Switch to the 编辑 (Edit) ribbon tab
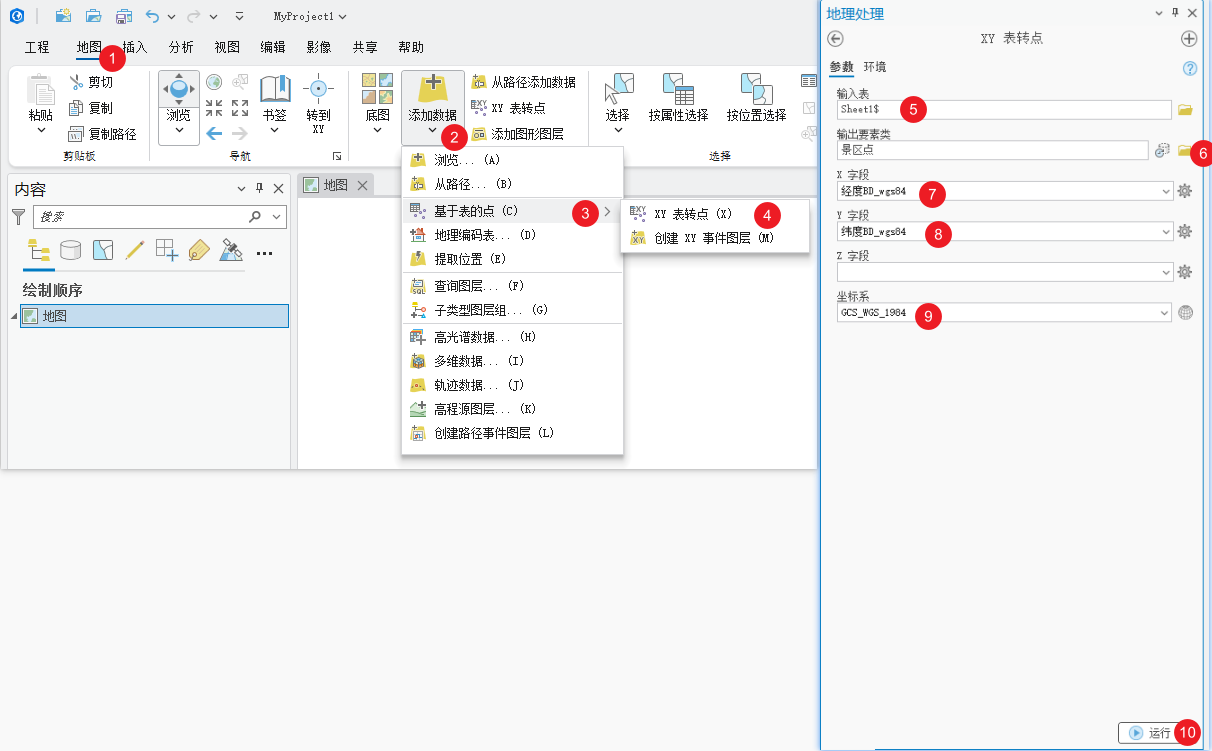Image resolution: width=1212 pixels, height=751 pixels. [x=273, y=47]
